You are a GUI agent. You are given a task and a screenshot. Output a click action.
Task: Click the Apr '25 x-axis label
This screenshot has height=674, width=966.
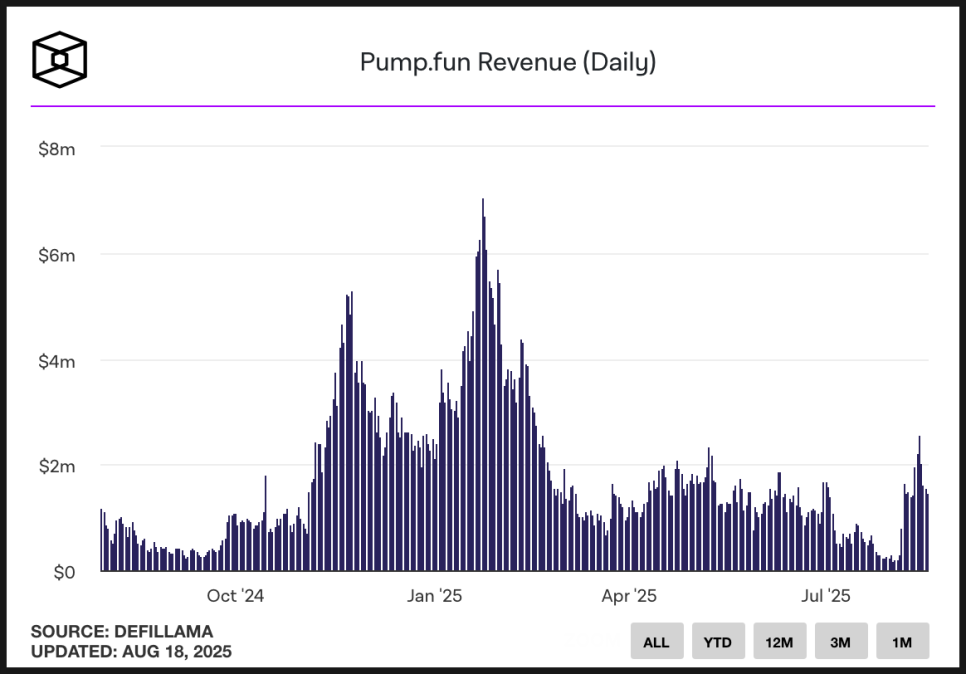629,596
